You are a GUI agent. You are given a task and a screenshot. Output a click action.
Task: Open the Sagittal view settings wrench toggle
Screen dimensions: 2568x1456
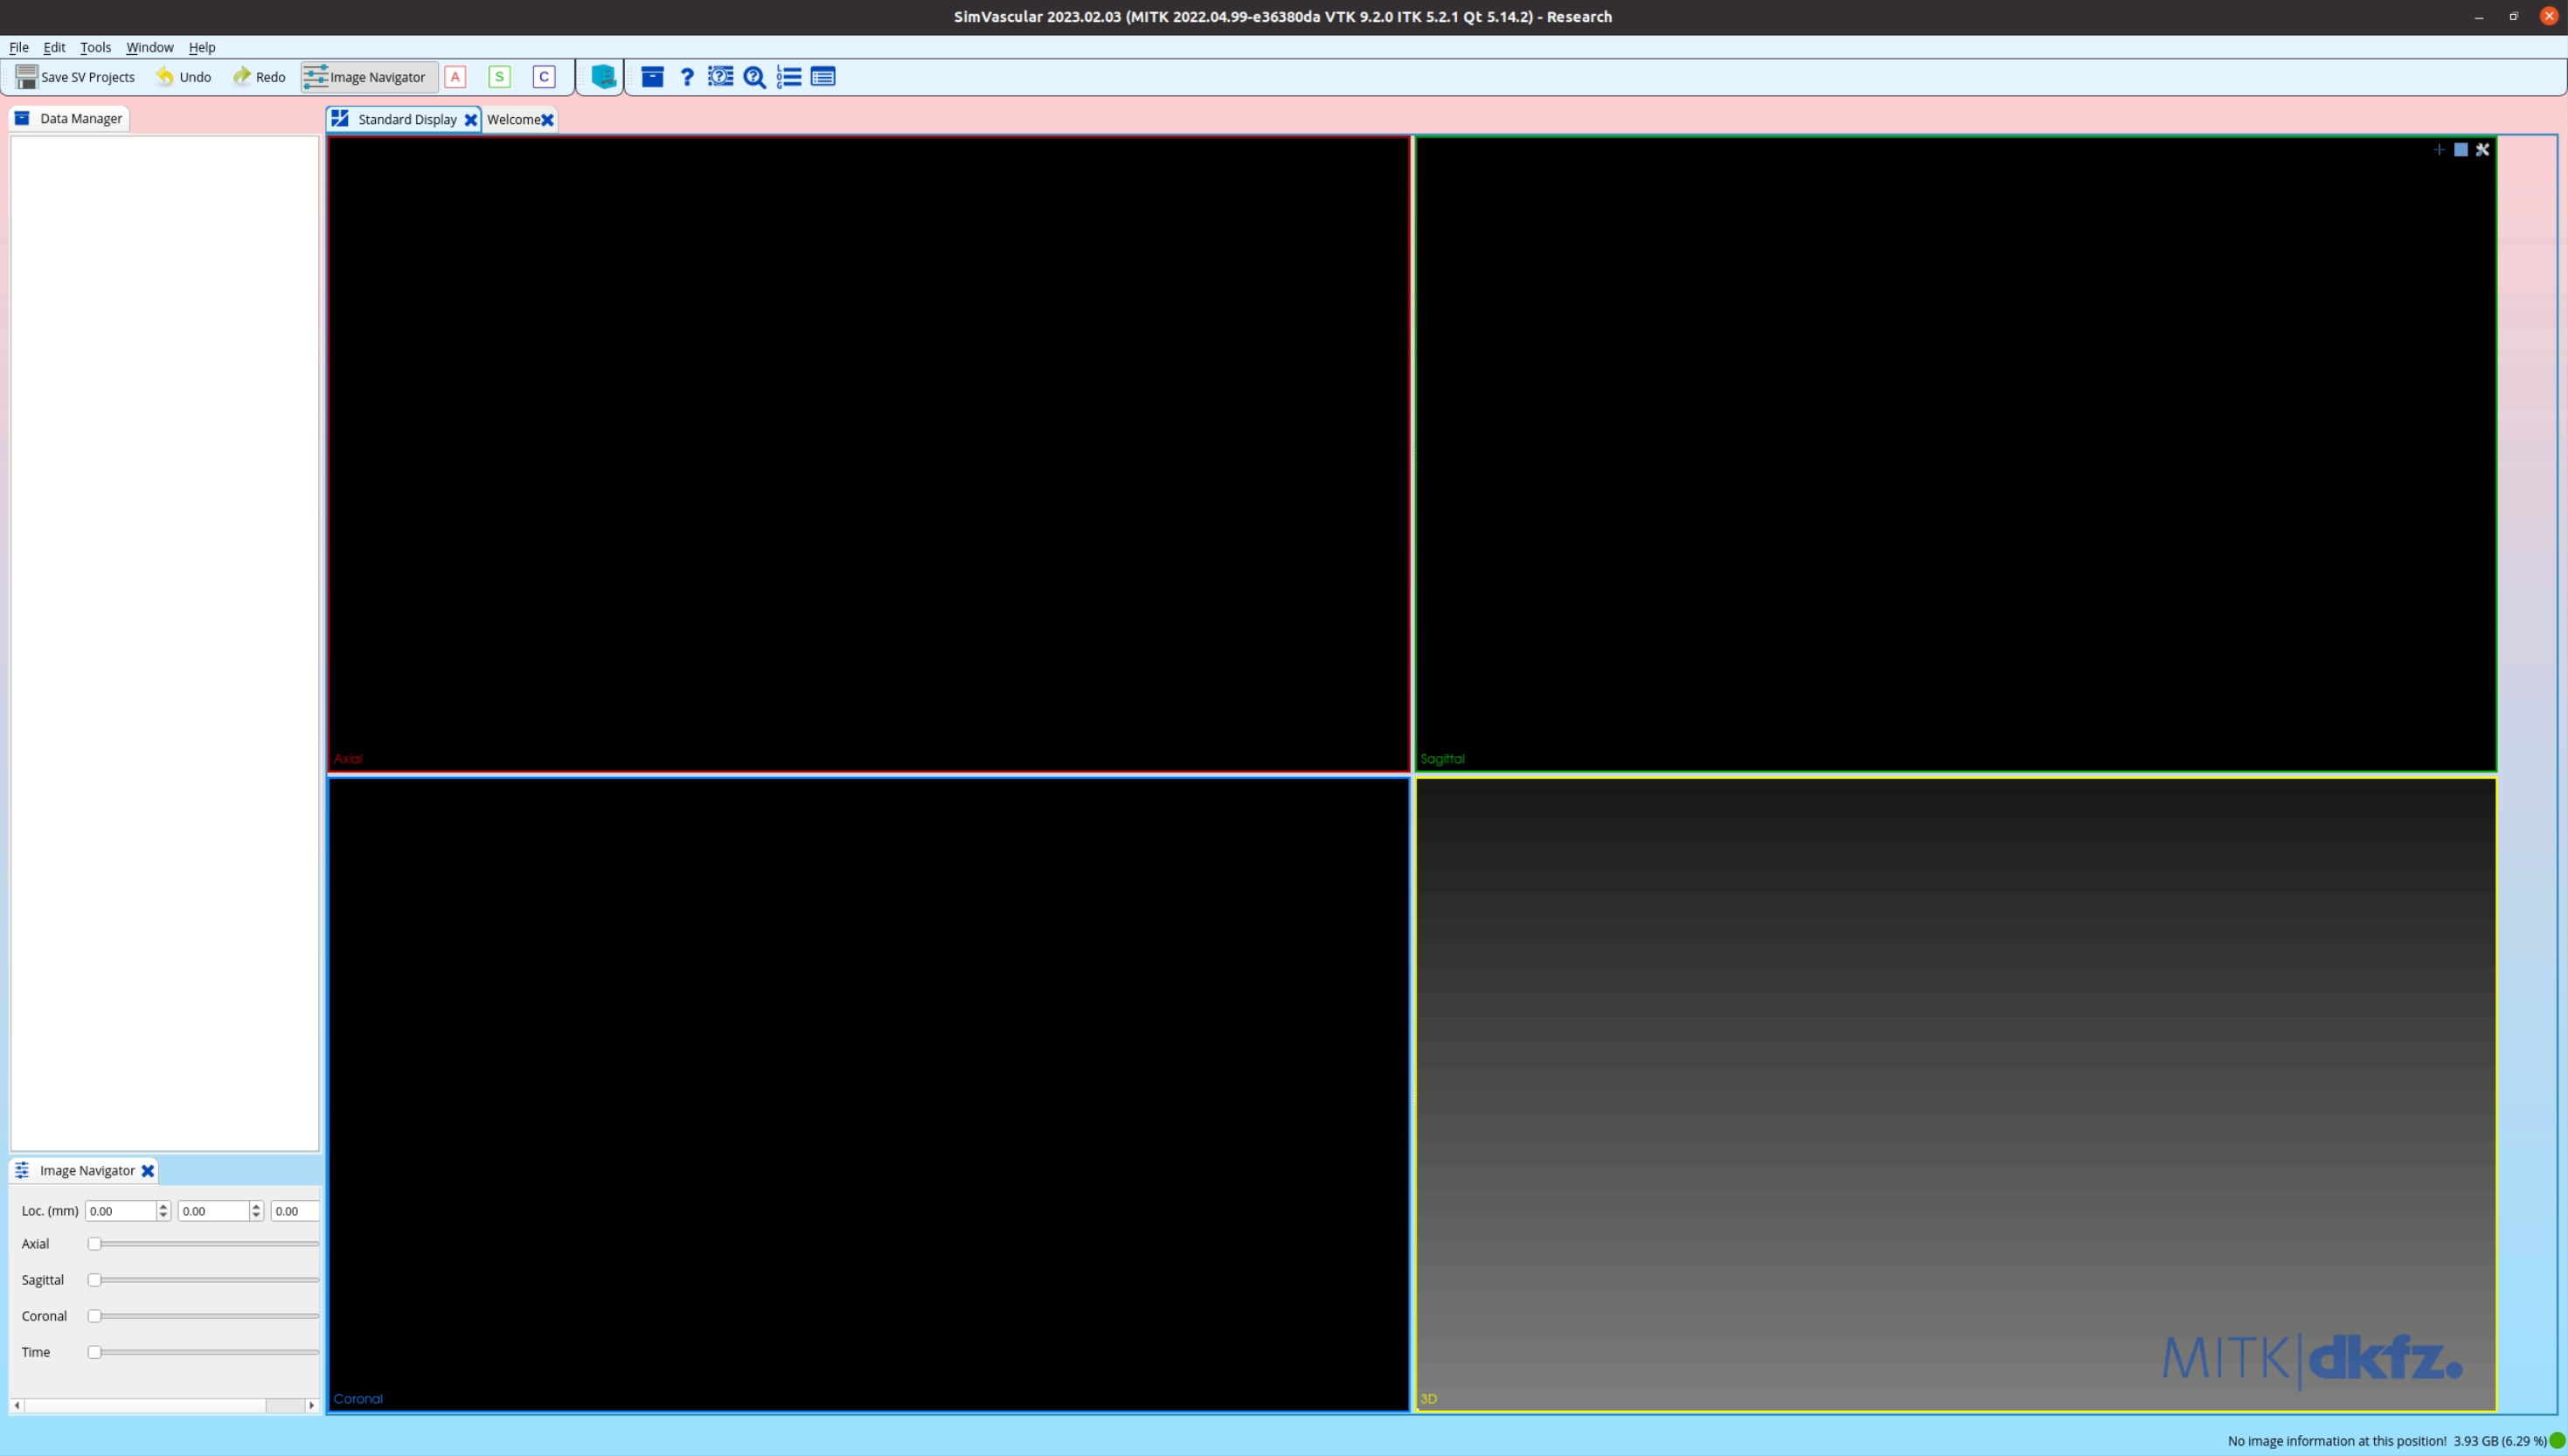click(x=2483, y=150)
